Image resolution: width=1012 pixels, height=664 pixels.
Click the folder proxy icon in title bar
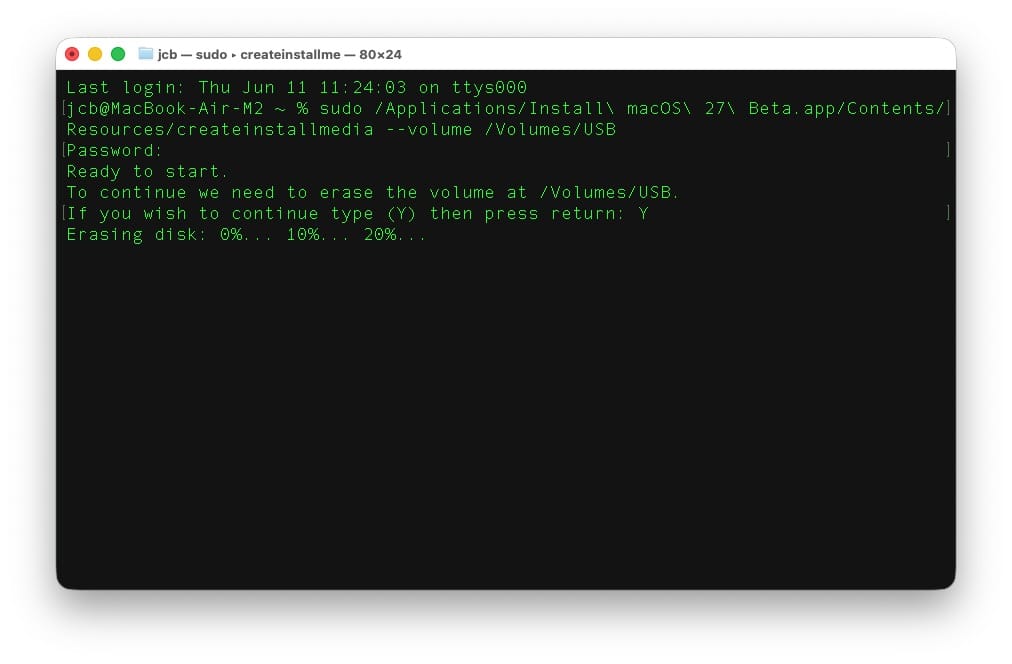[x=146, y=54]
